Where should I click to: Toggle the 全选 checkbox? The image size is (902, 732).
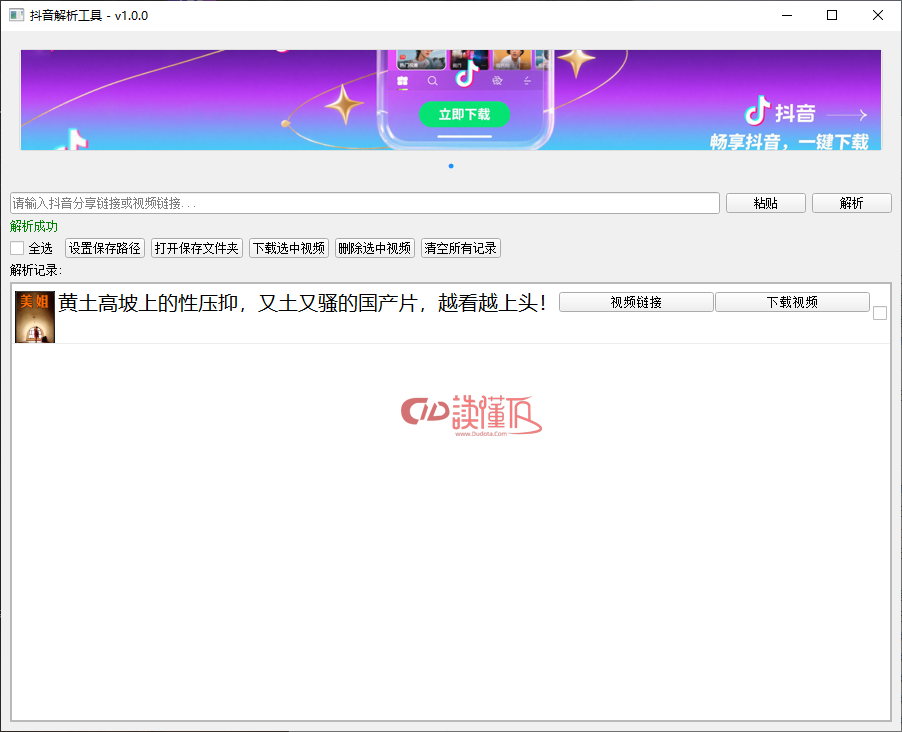point(17,248)
